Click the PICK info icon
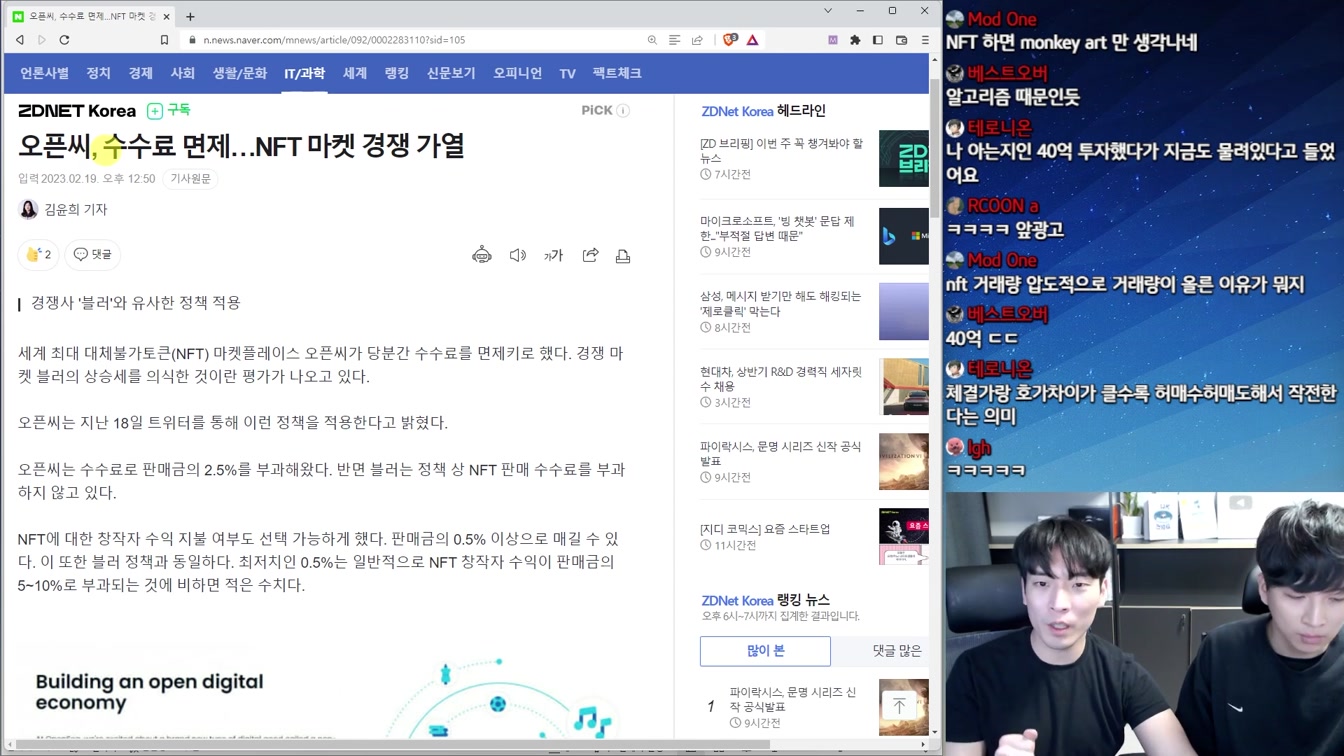1344x756 pixels. pos(623,110)
